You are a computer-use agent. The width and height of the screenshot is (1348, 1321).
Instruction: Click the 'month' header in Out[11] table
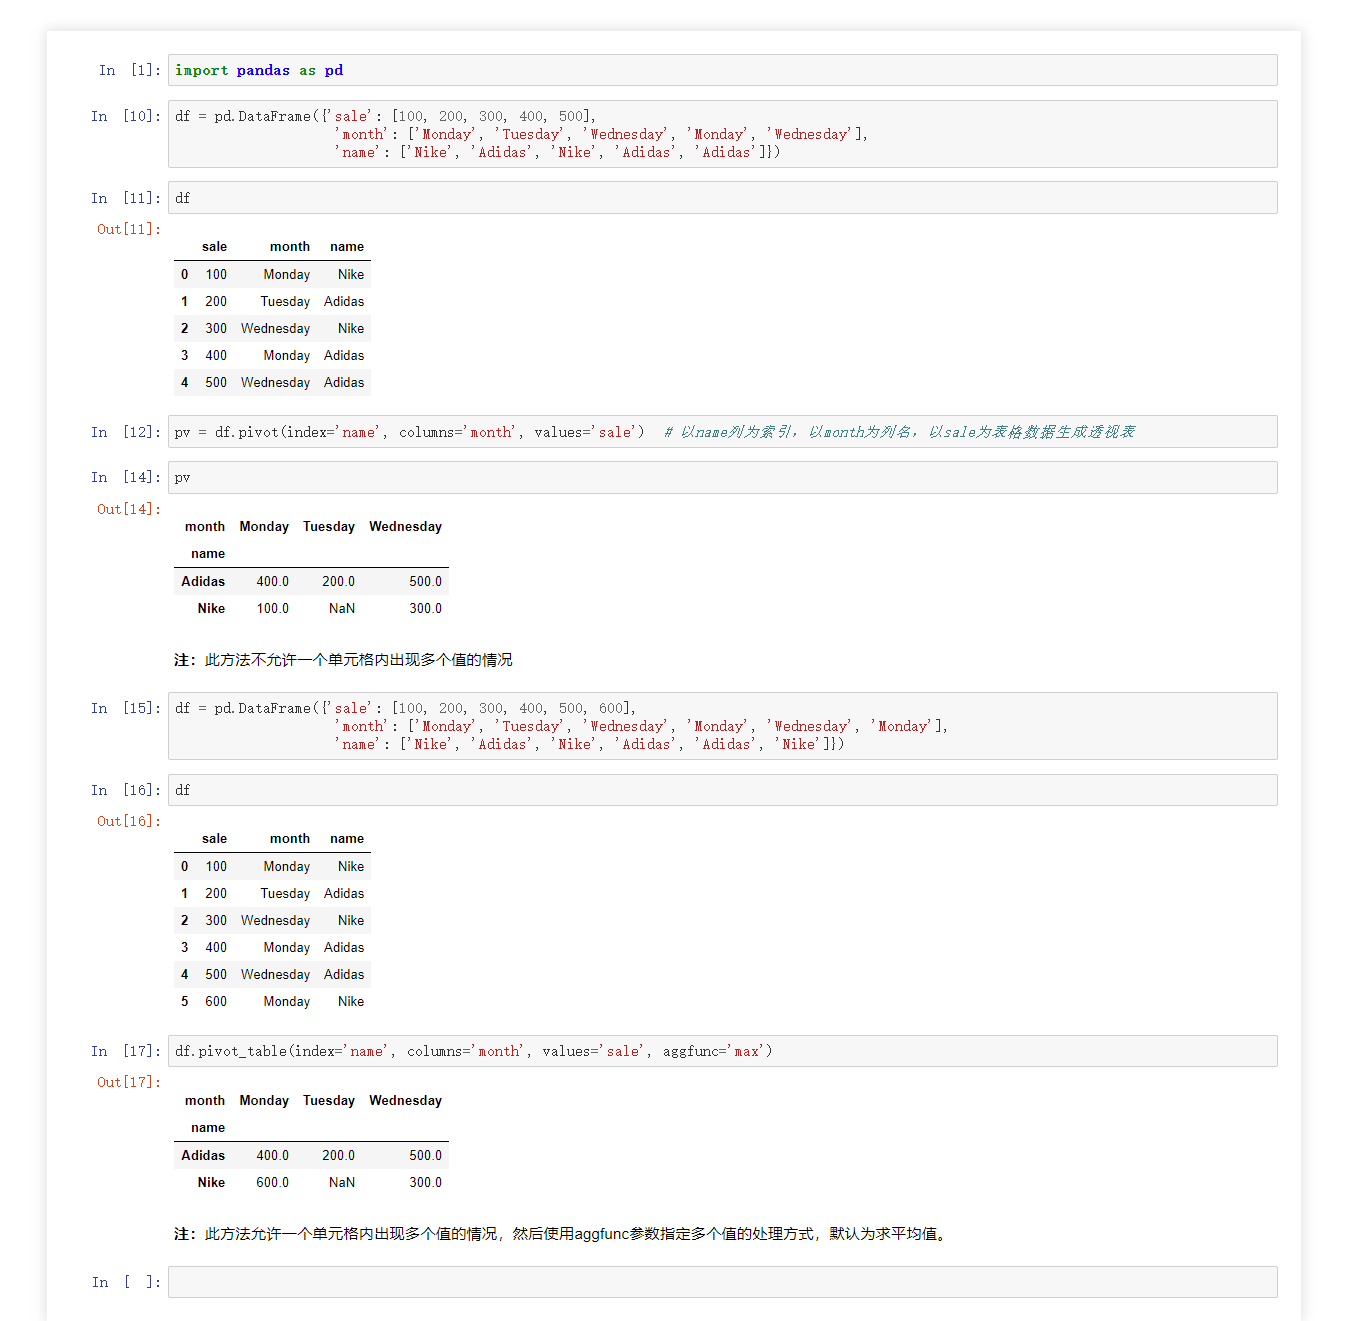coord(290,247)
